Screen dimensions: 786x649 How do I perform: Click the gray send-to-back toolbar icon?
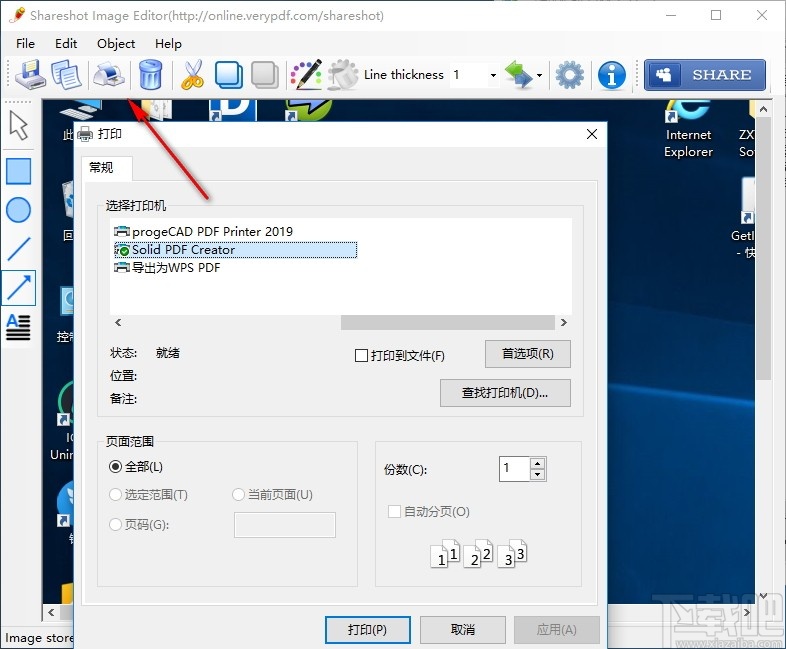tap(265, 75)
